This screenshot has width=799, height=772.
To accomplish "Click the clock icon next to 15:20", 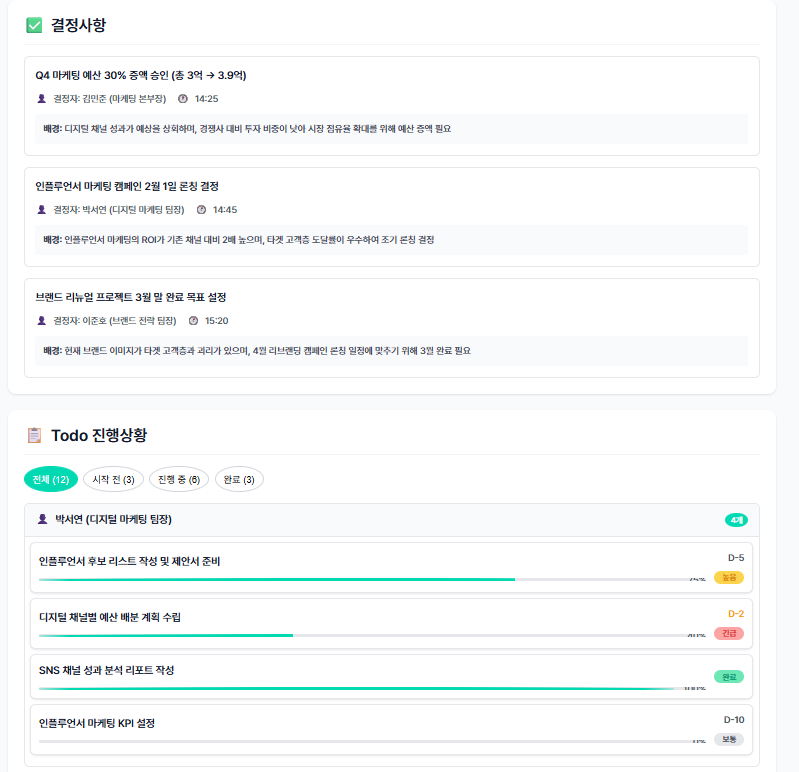I will pyautogui.click(x=193, y=321).
